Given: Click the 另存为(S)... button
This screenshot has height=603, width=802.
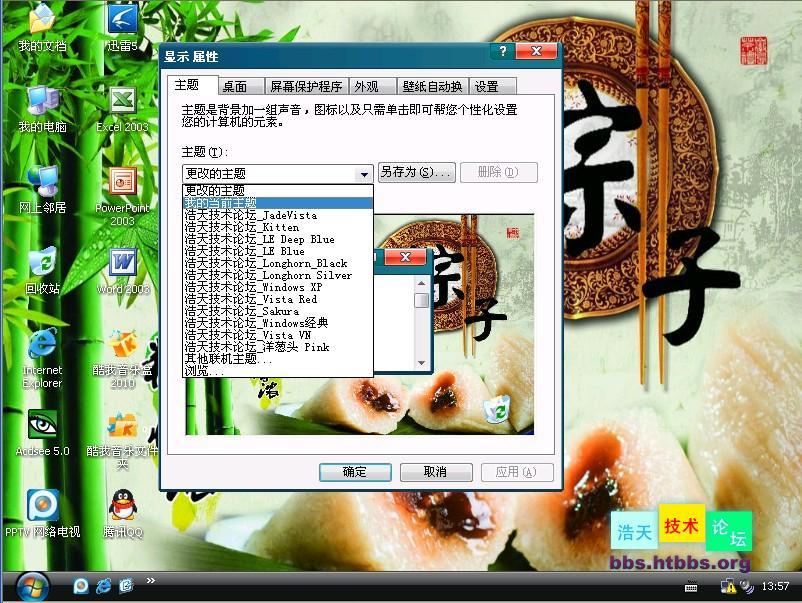Looking at the screenshot, I should coord(416,172).
